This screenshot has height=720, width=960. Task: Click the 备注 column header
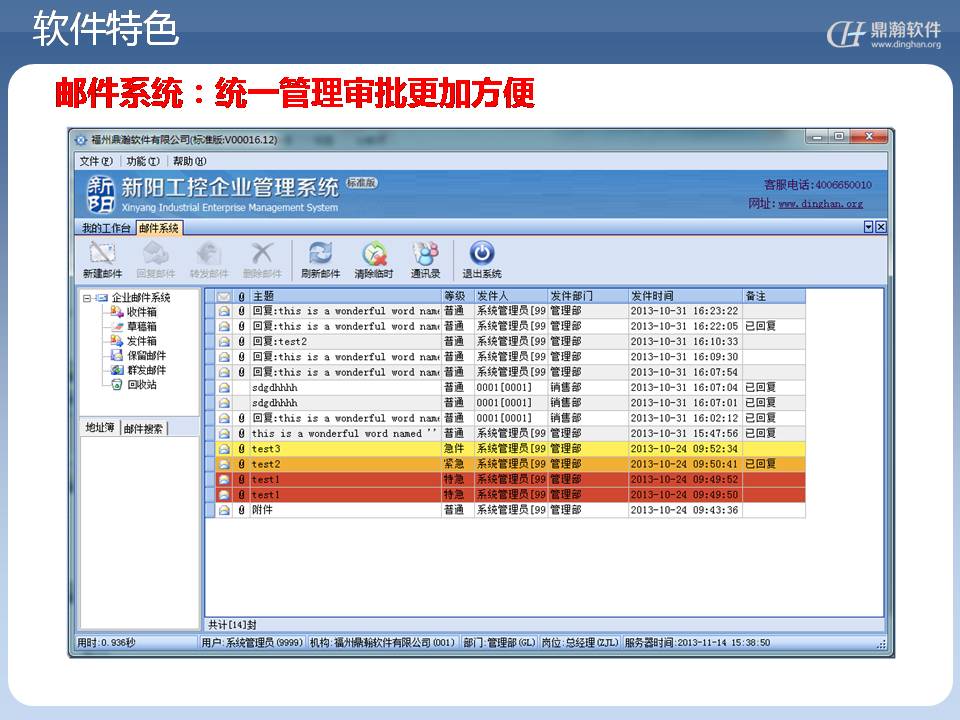click(774, 296)
